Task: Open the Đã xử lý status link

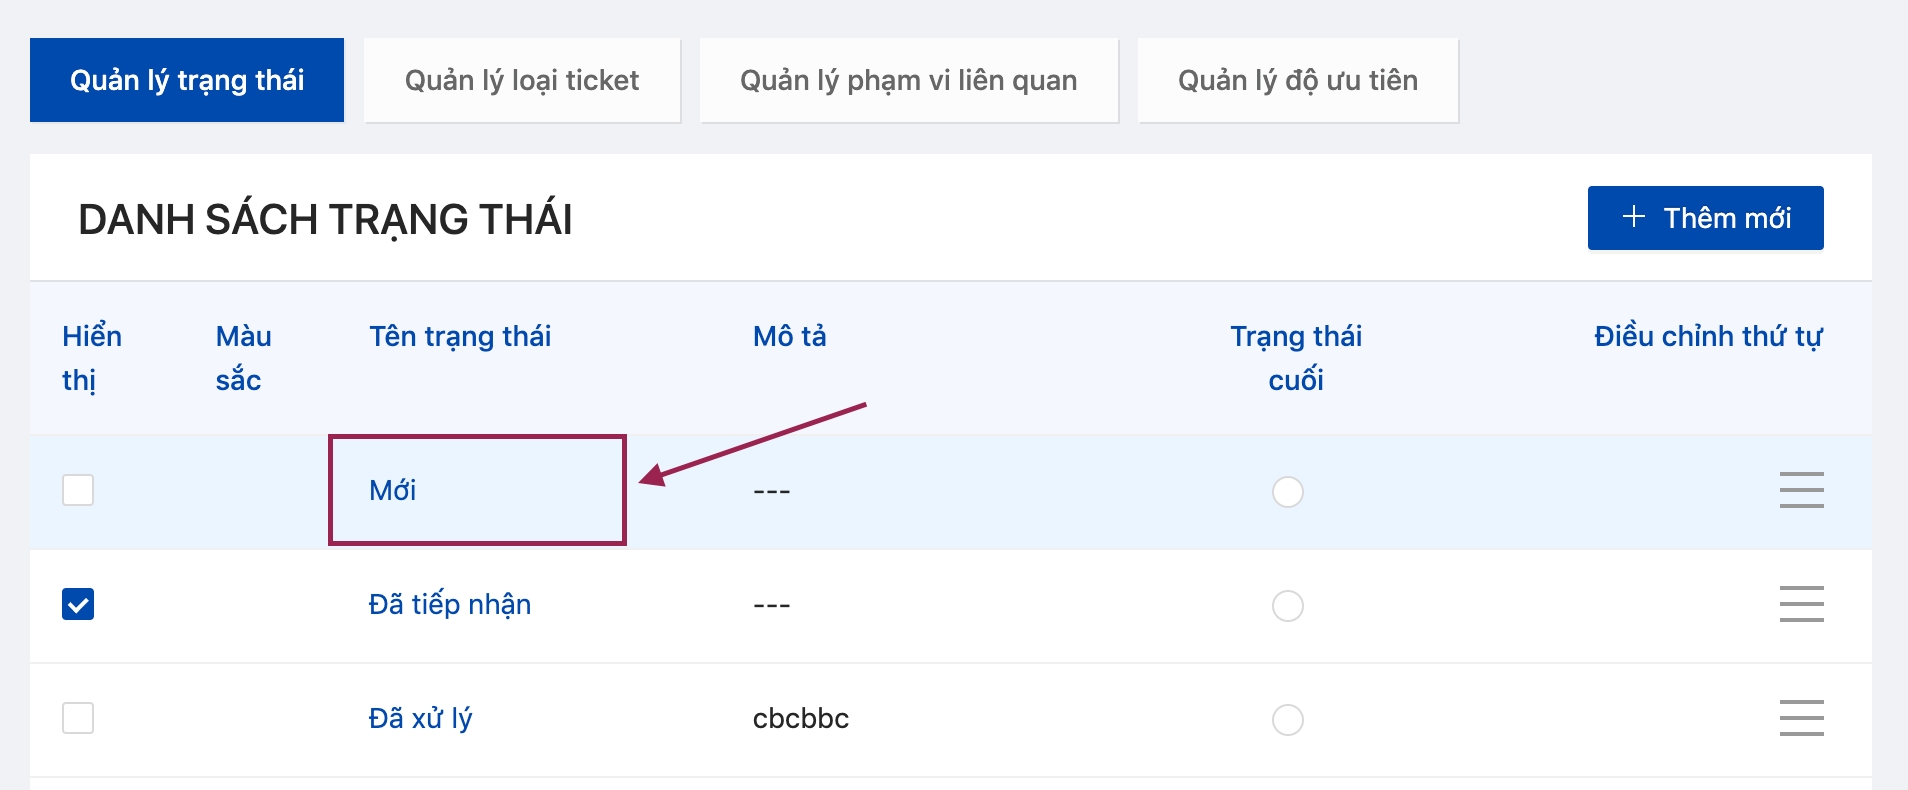Action: pyautogui.click(x=420, y=718)
